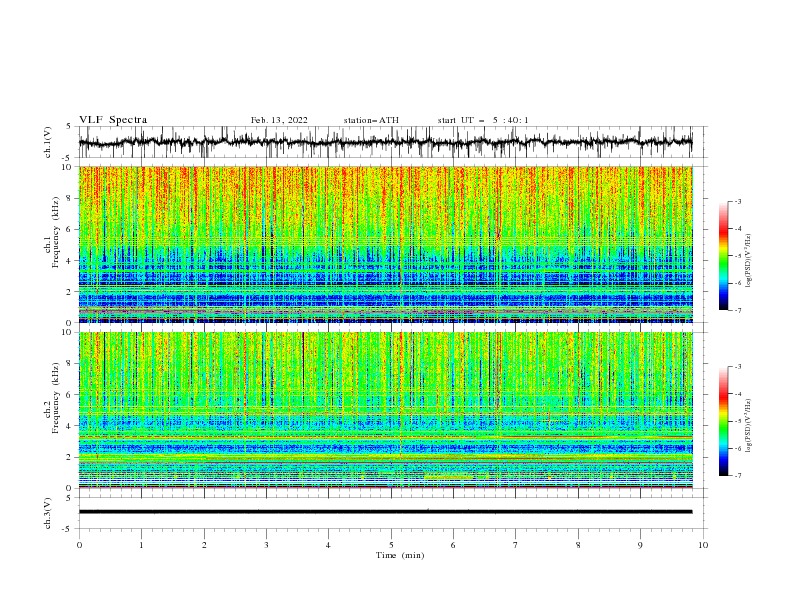Click the time axis tick label "9"
Screen dimensions: 792x612
click(640, 545)
